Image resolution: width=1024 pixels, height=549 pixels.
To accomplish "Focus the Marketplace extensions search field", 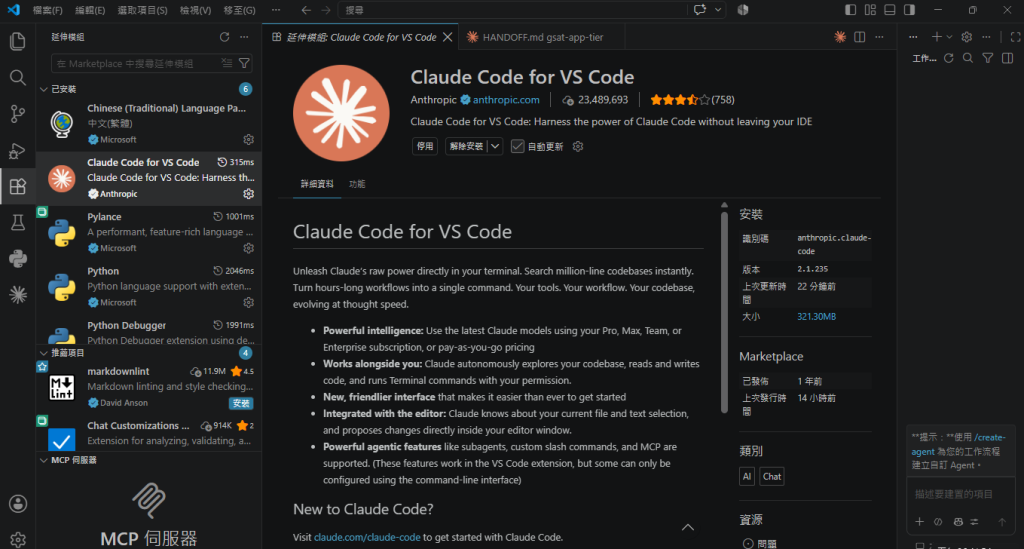I will (137, 63).
